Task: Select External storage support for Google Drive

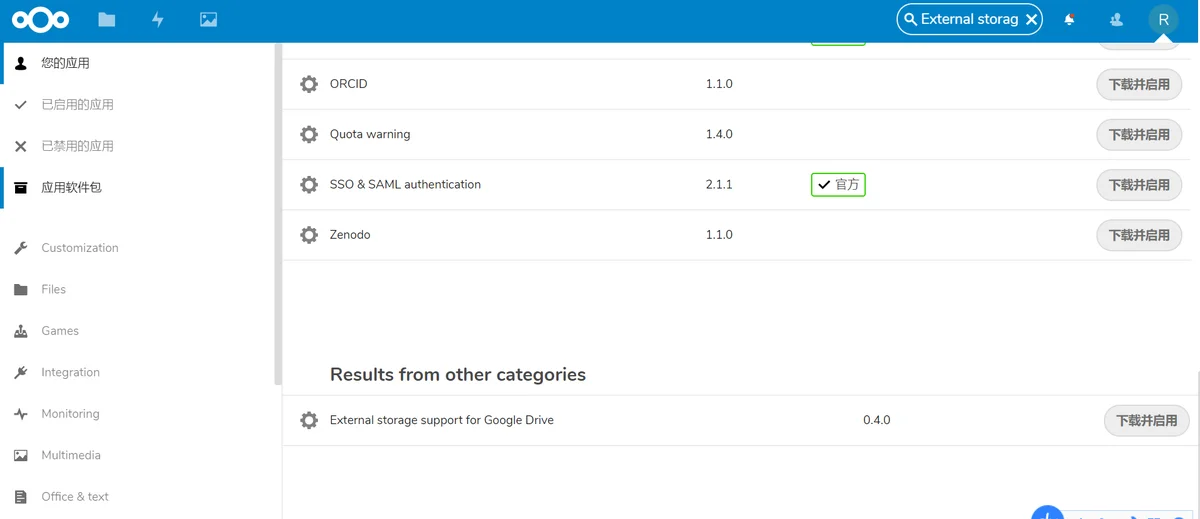Action: pos(441,421)
